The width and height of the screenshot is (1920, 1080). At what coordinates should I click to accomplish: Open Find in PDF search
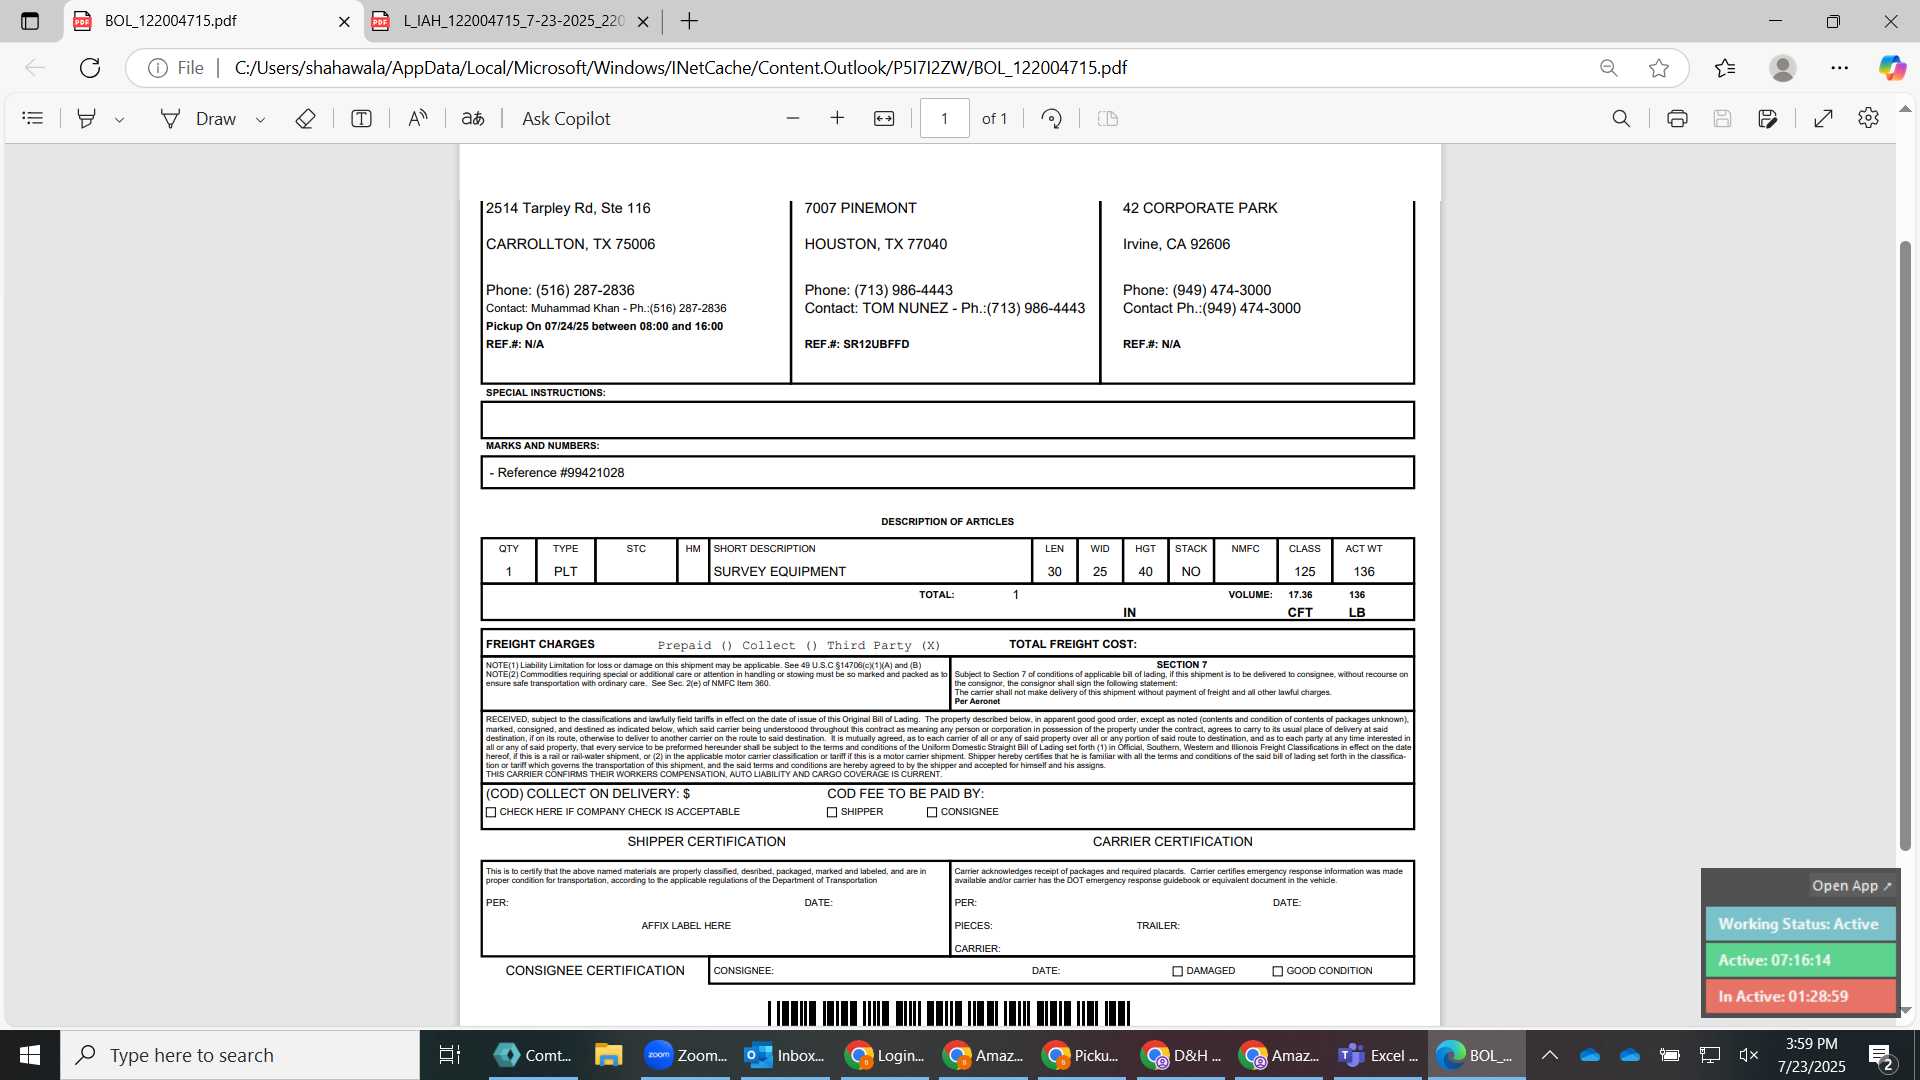coord(1621,118)
